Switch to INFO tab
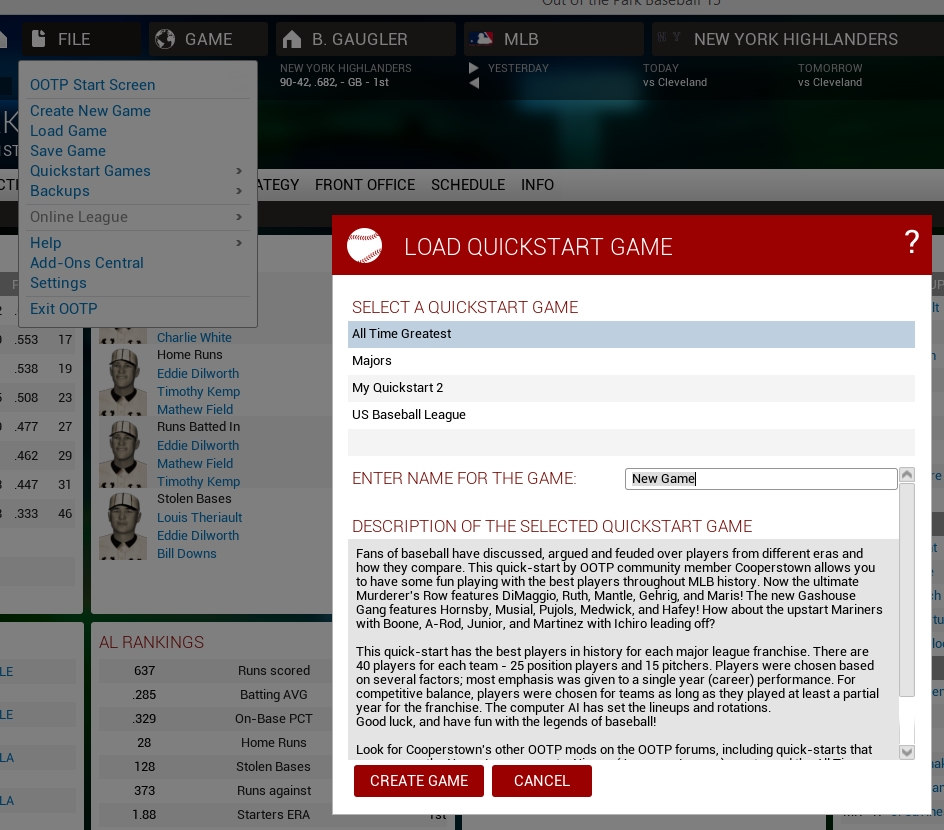 pos(537,185)
